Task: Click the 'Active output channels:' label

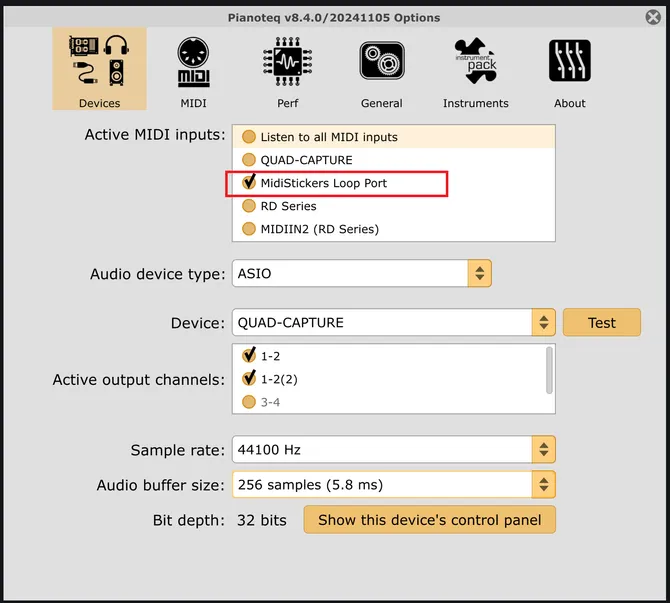Action: pyautogui.click(x=138, y=379)
